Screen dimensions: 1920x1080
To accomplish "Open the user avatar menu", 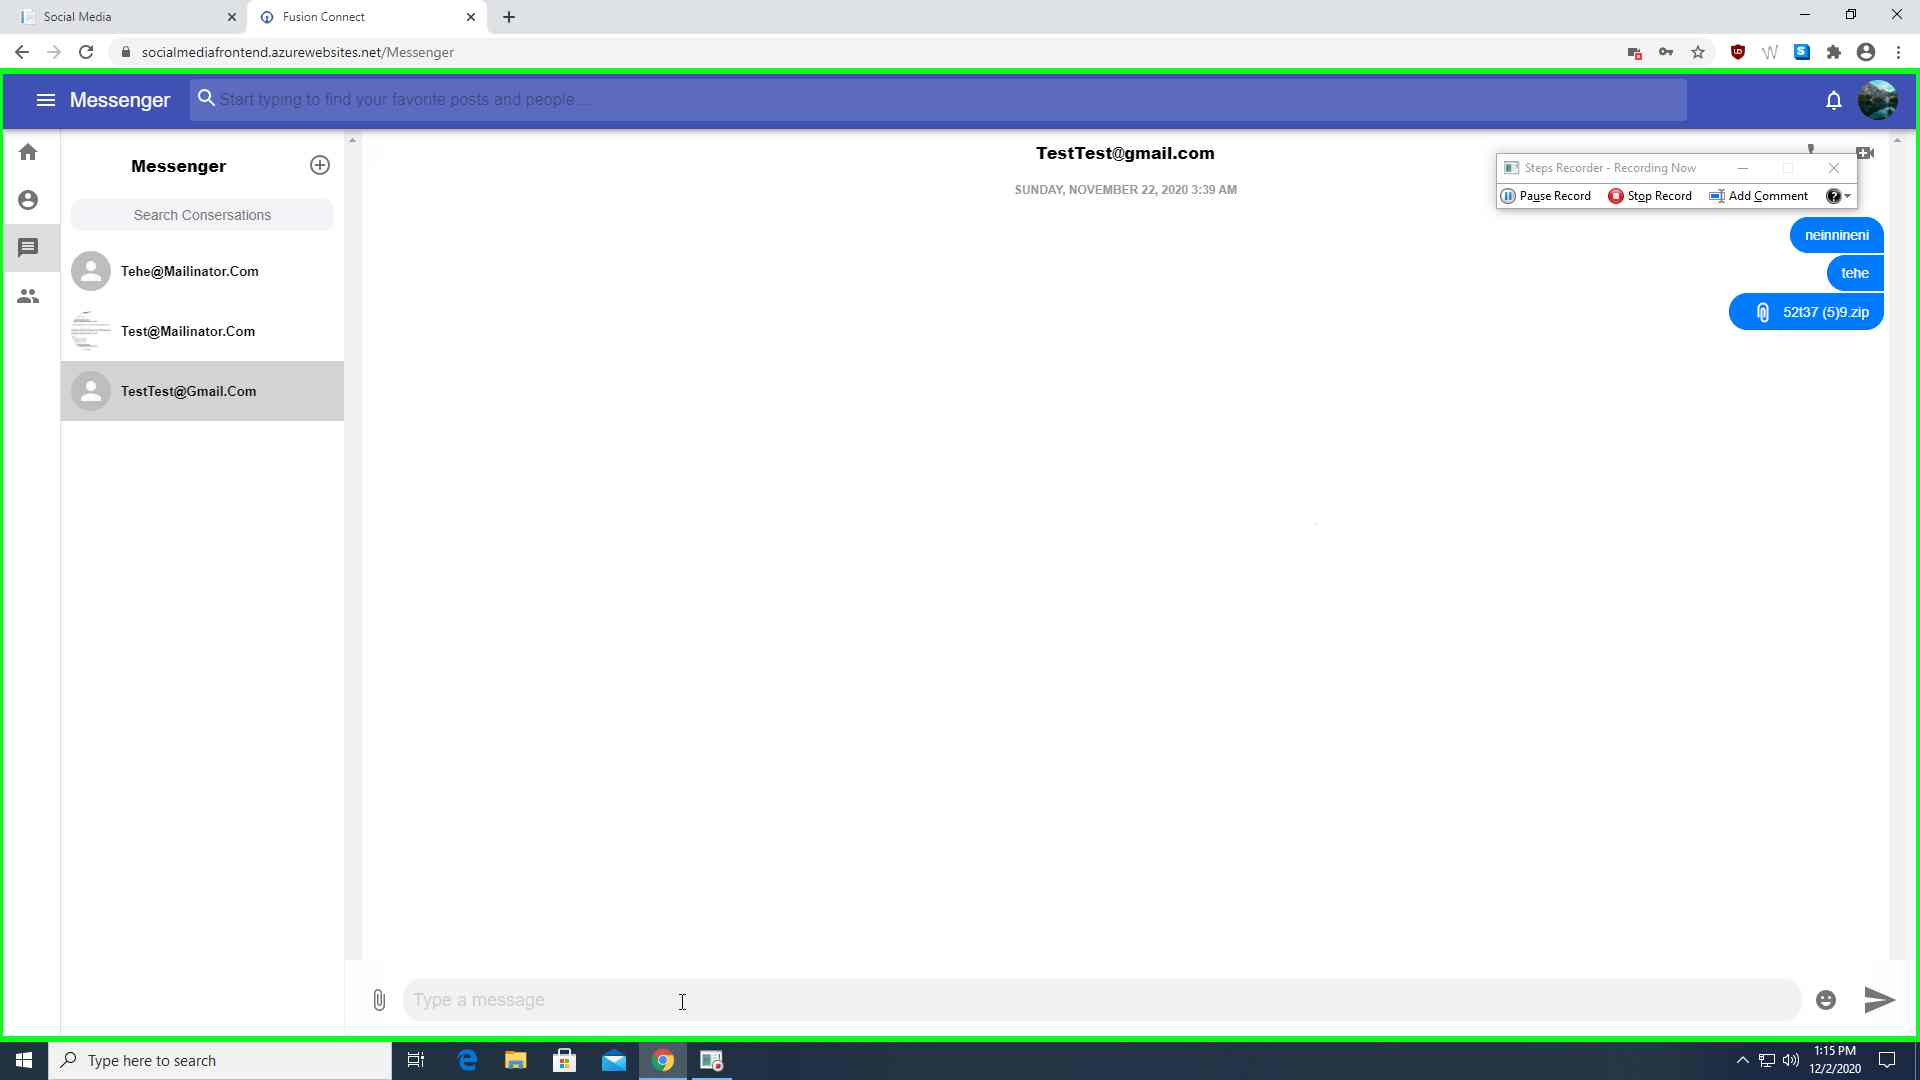I will pyautogui.click(x=1877, y=100).
